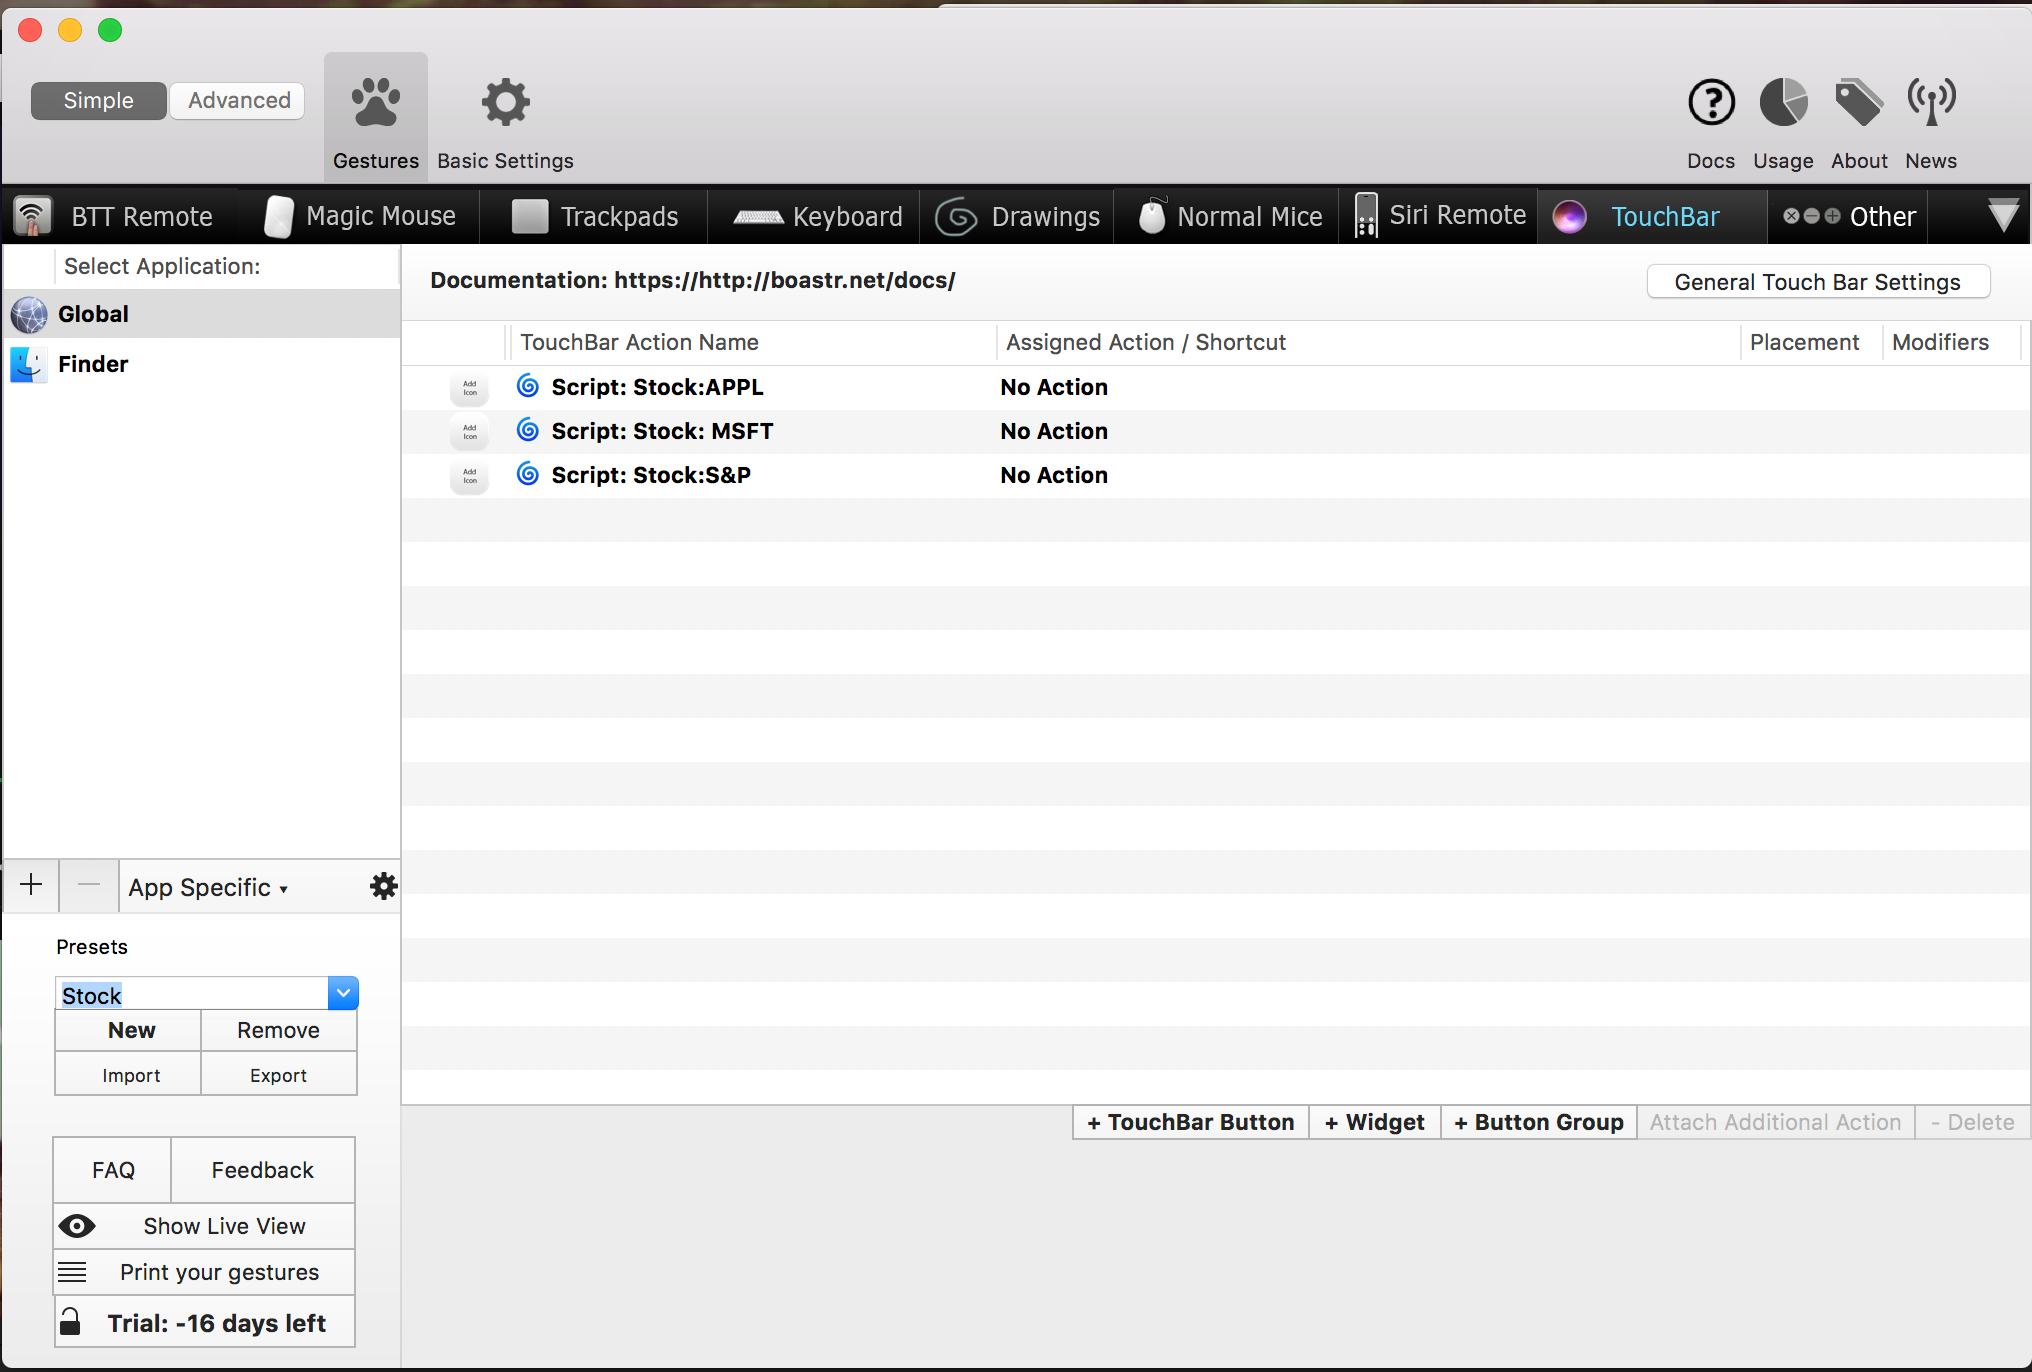This screenshot has width=2032, height=1372.
Task: Click the Global globe icon
Action: tap(29, 314)
